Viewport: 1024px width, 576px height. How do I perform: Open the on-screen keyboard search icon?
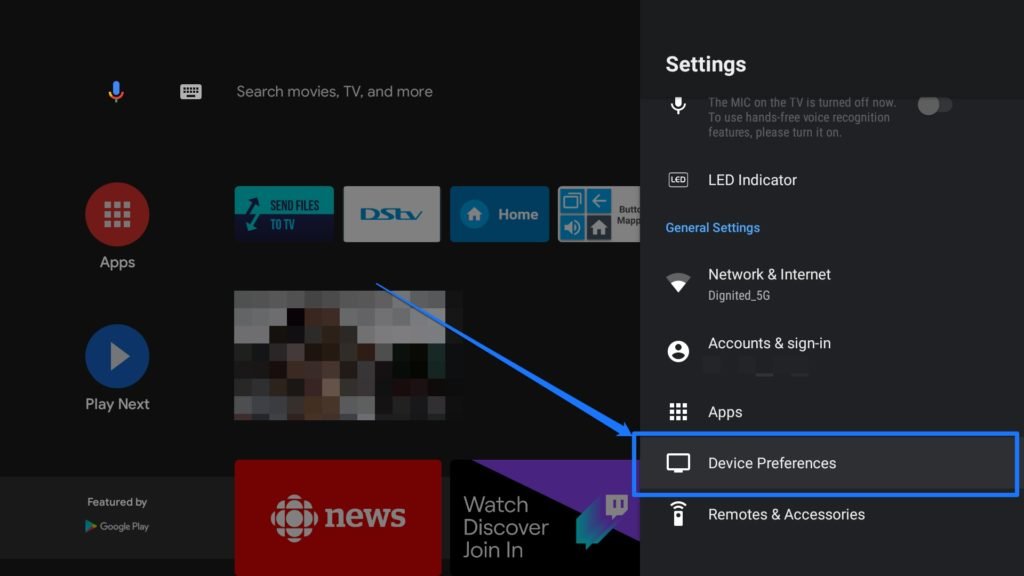pos(190,92)
